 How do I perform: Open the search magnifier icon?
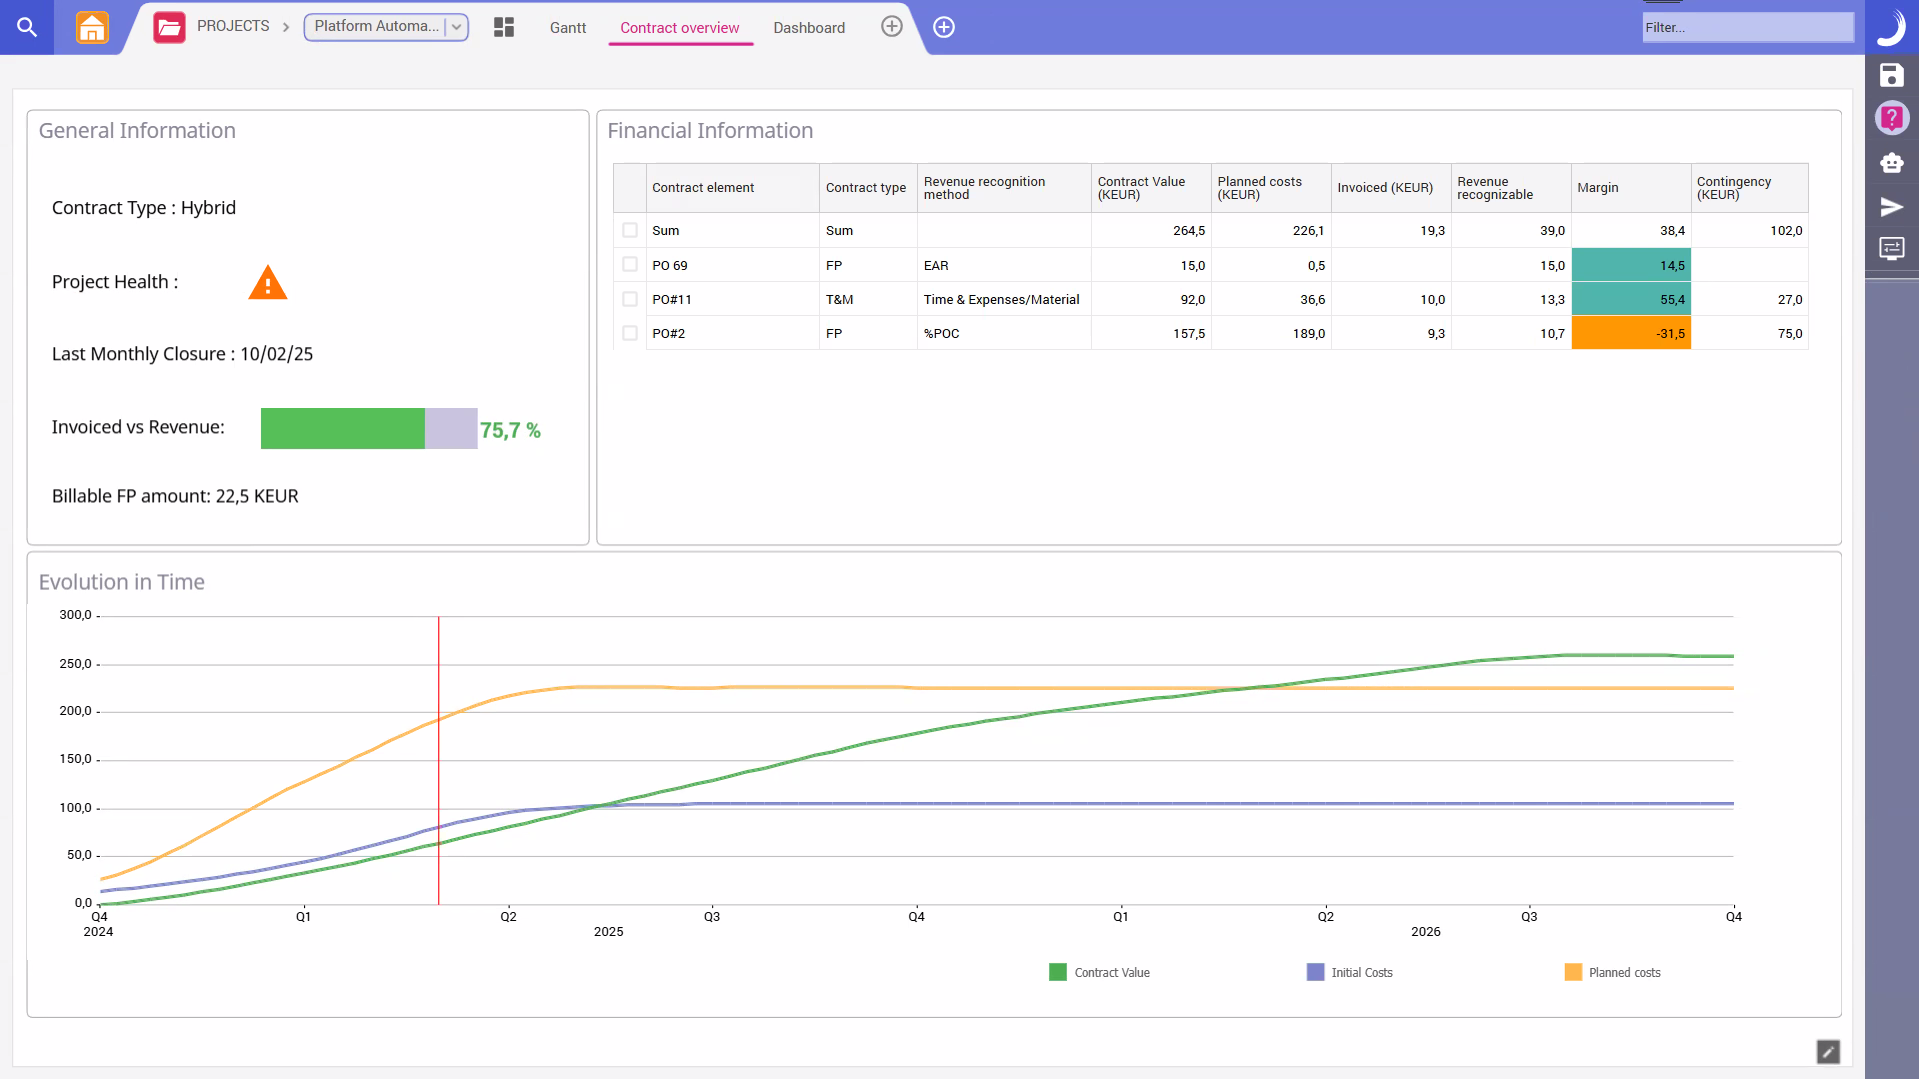tap(27, 27)
